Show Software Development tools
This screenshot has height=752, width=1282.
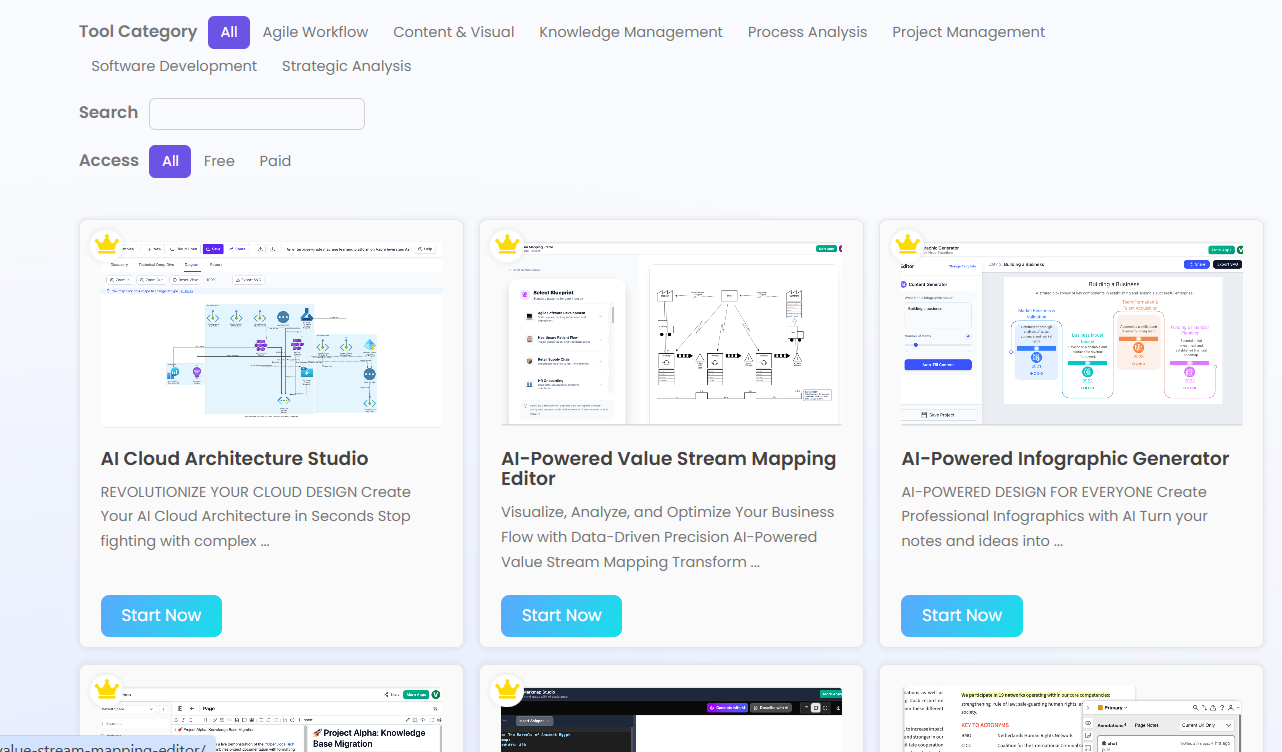click(174, 66)
